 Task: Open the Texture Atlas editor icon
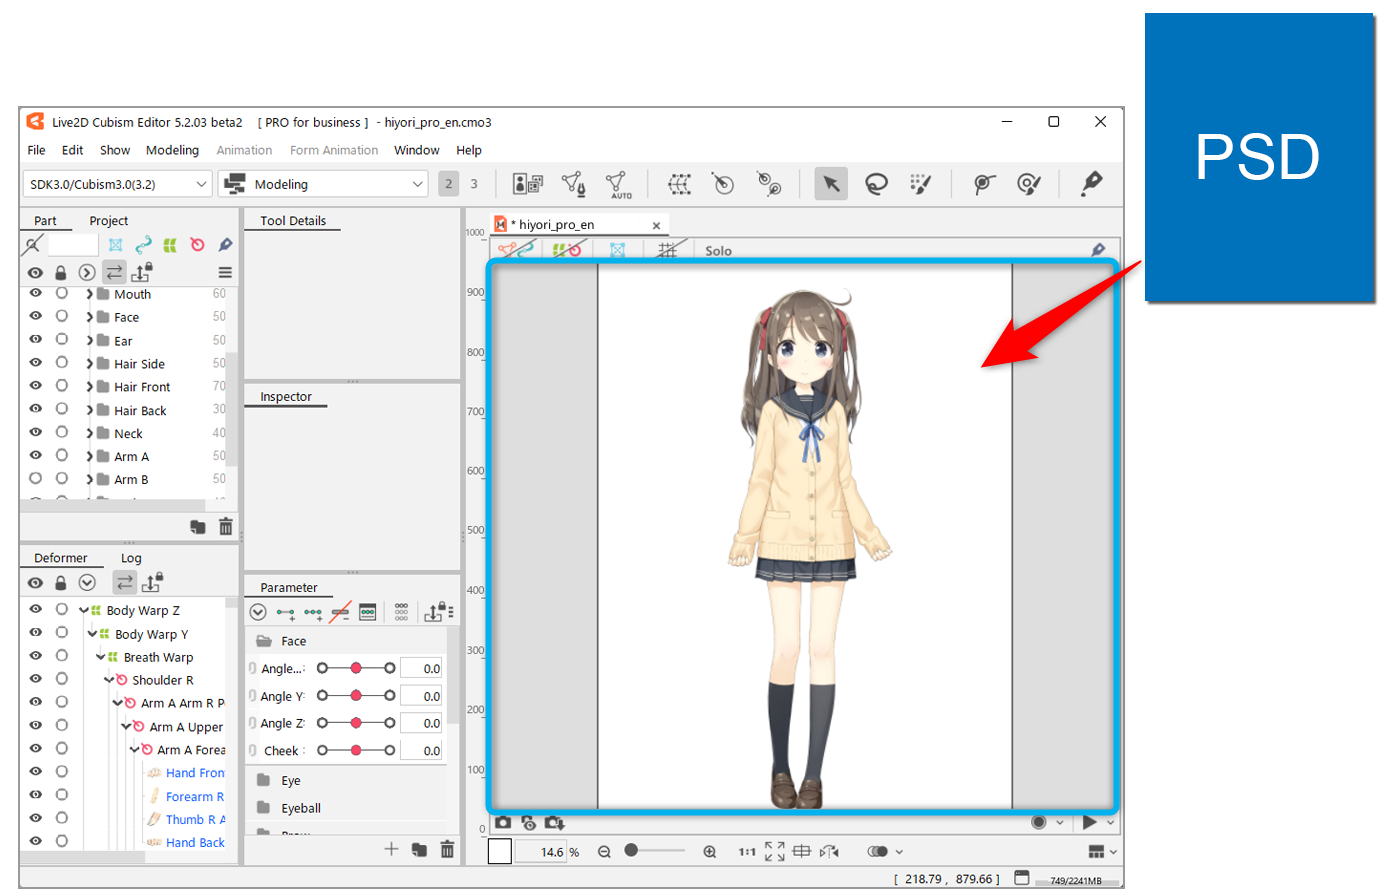(x=527, y=184)
